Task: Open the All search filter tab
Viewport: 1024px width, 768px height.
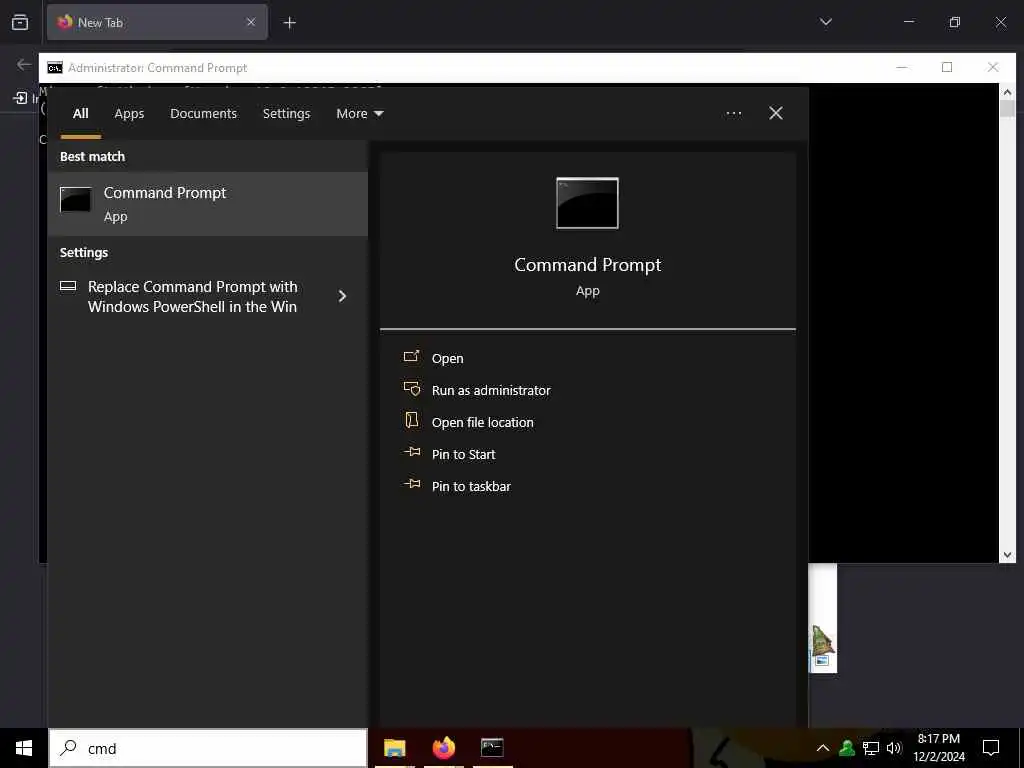Action: click(x=80, y=114)
